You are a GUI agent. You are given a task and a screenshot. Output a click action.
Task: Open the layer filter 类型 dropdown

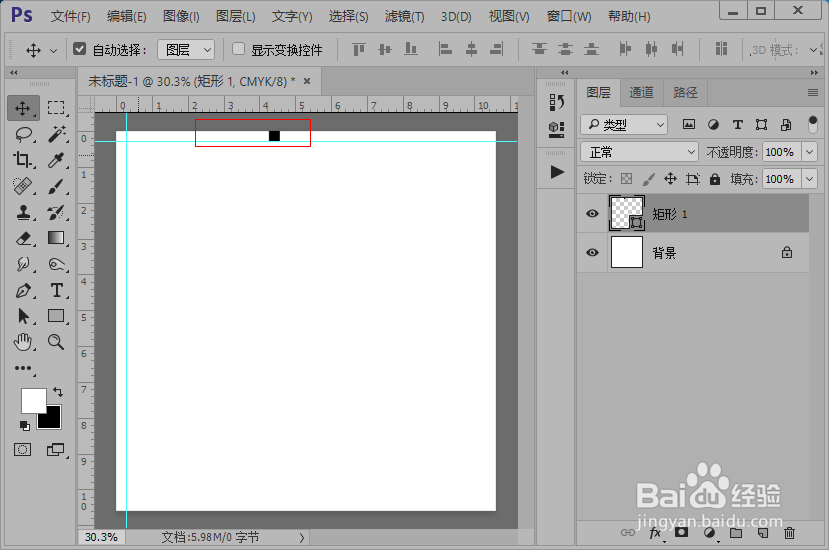(624, 125)
